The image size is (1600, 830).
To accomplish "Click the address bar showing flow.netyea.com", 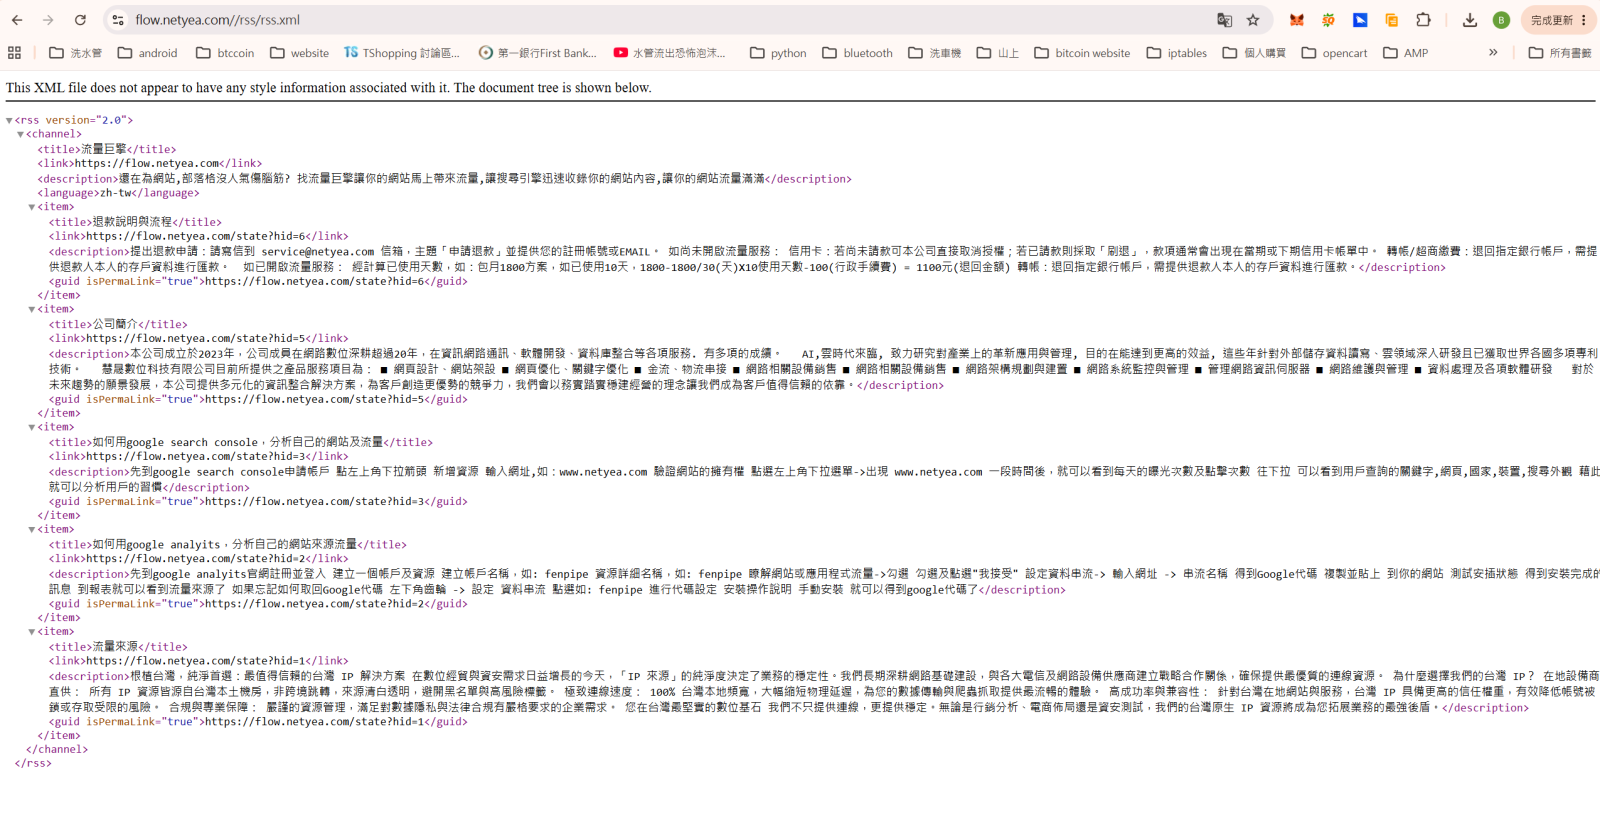I will [x=660, y=20].
